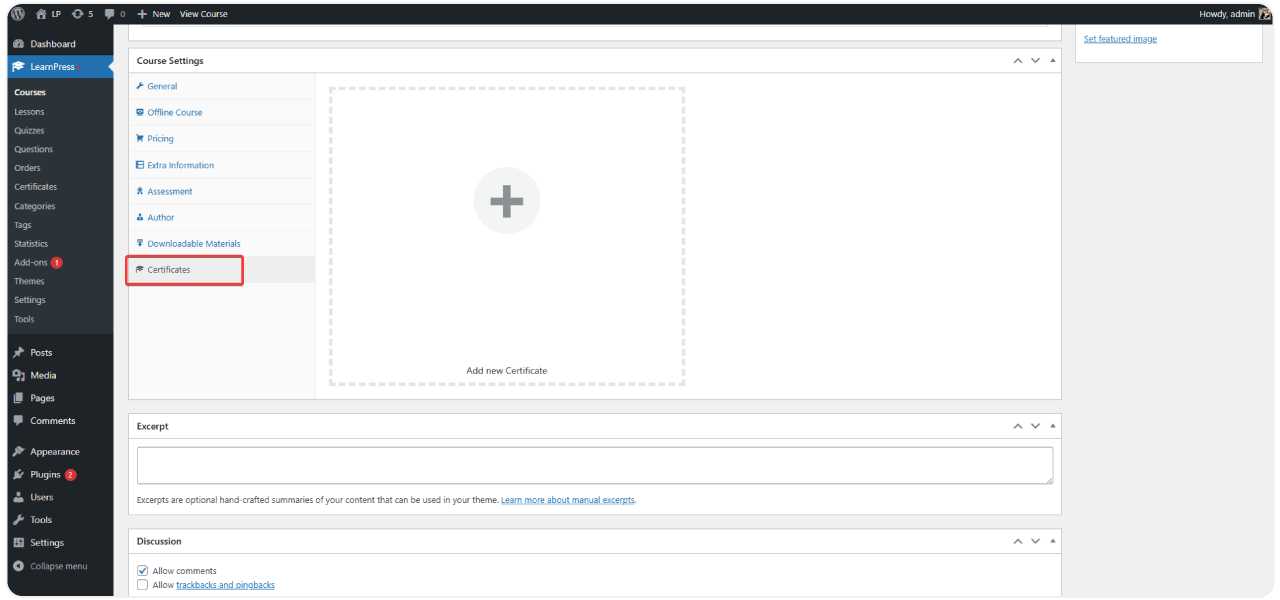Click the Set featured image link

pos(1120,39)
